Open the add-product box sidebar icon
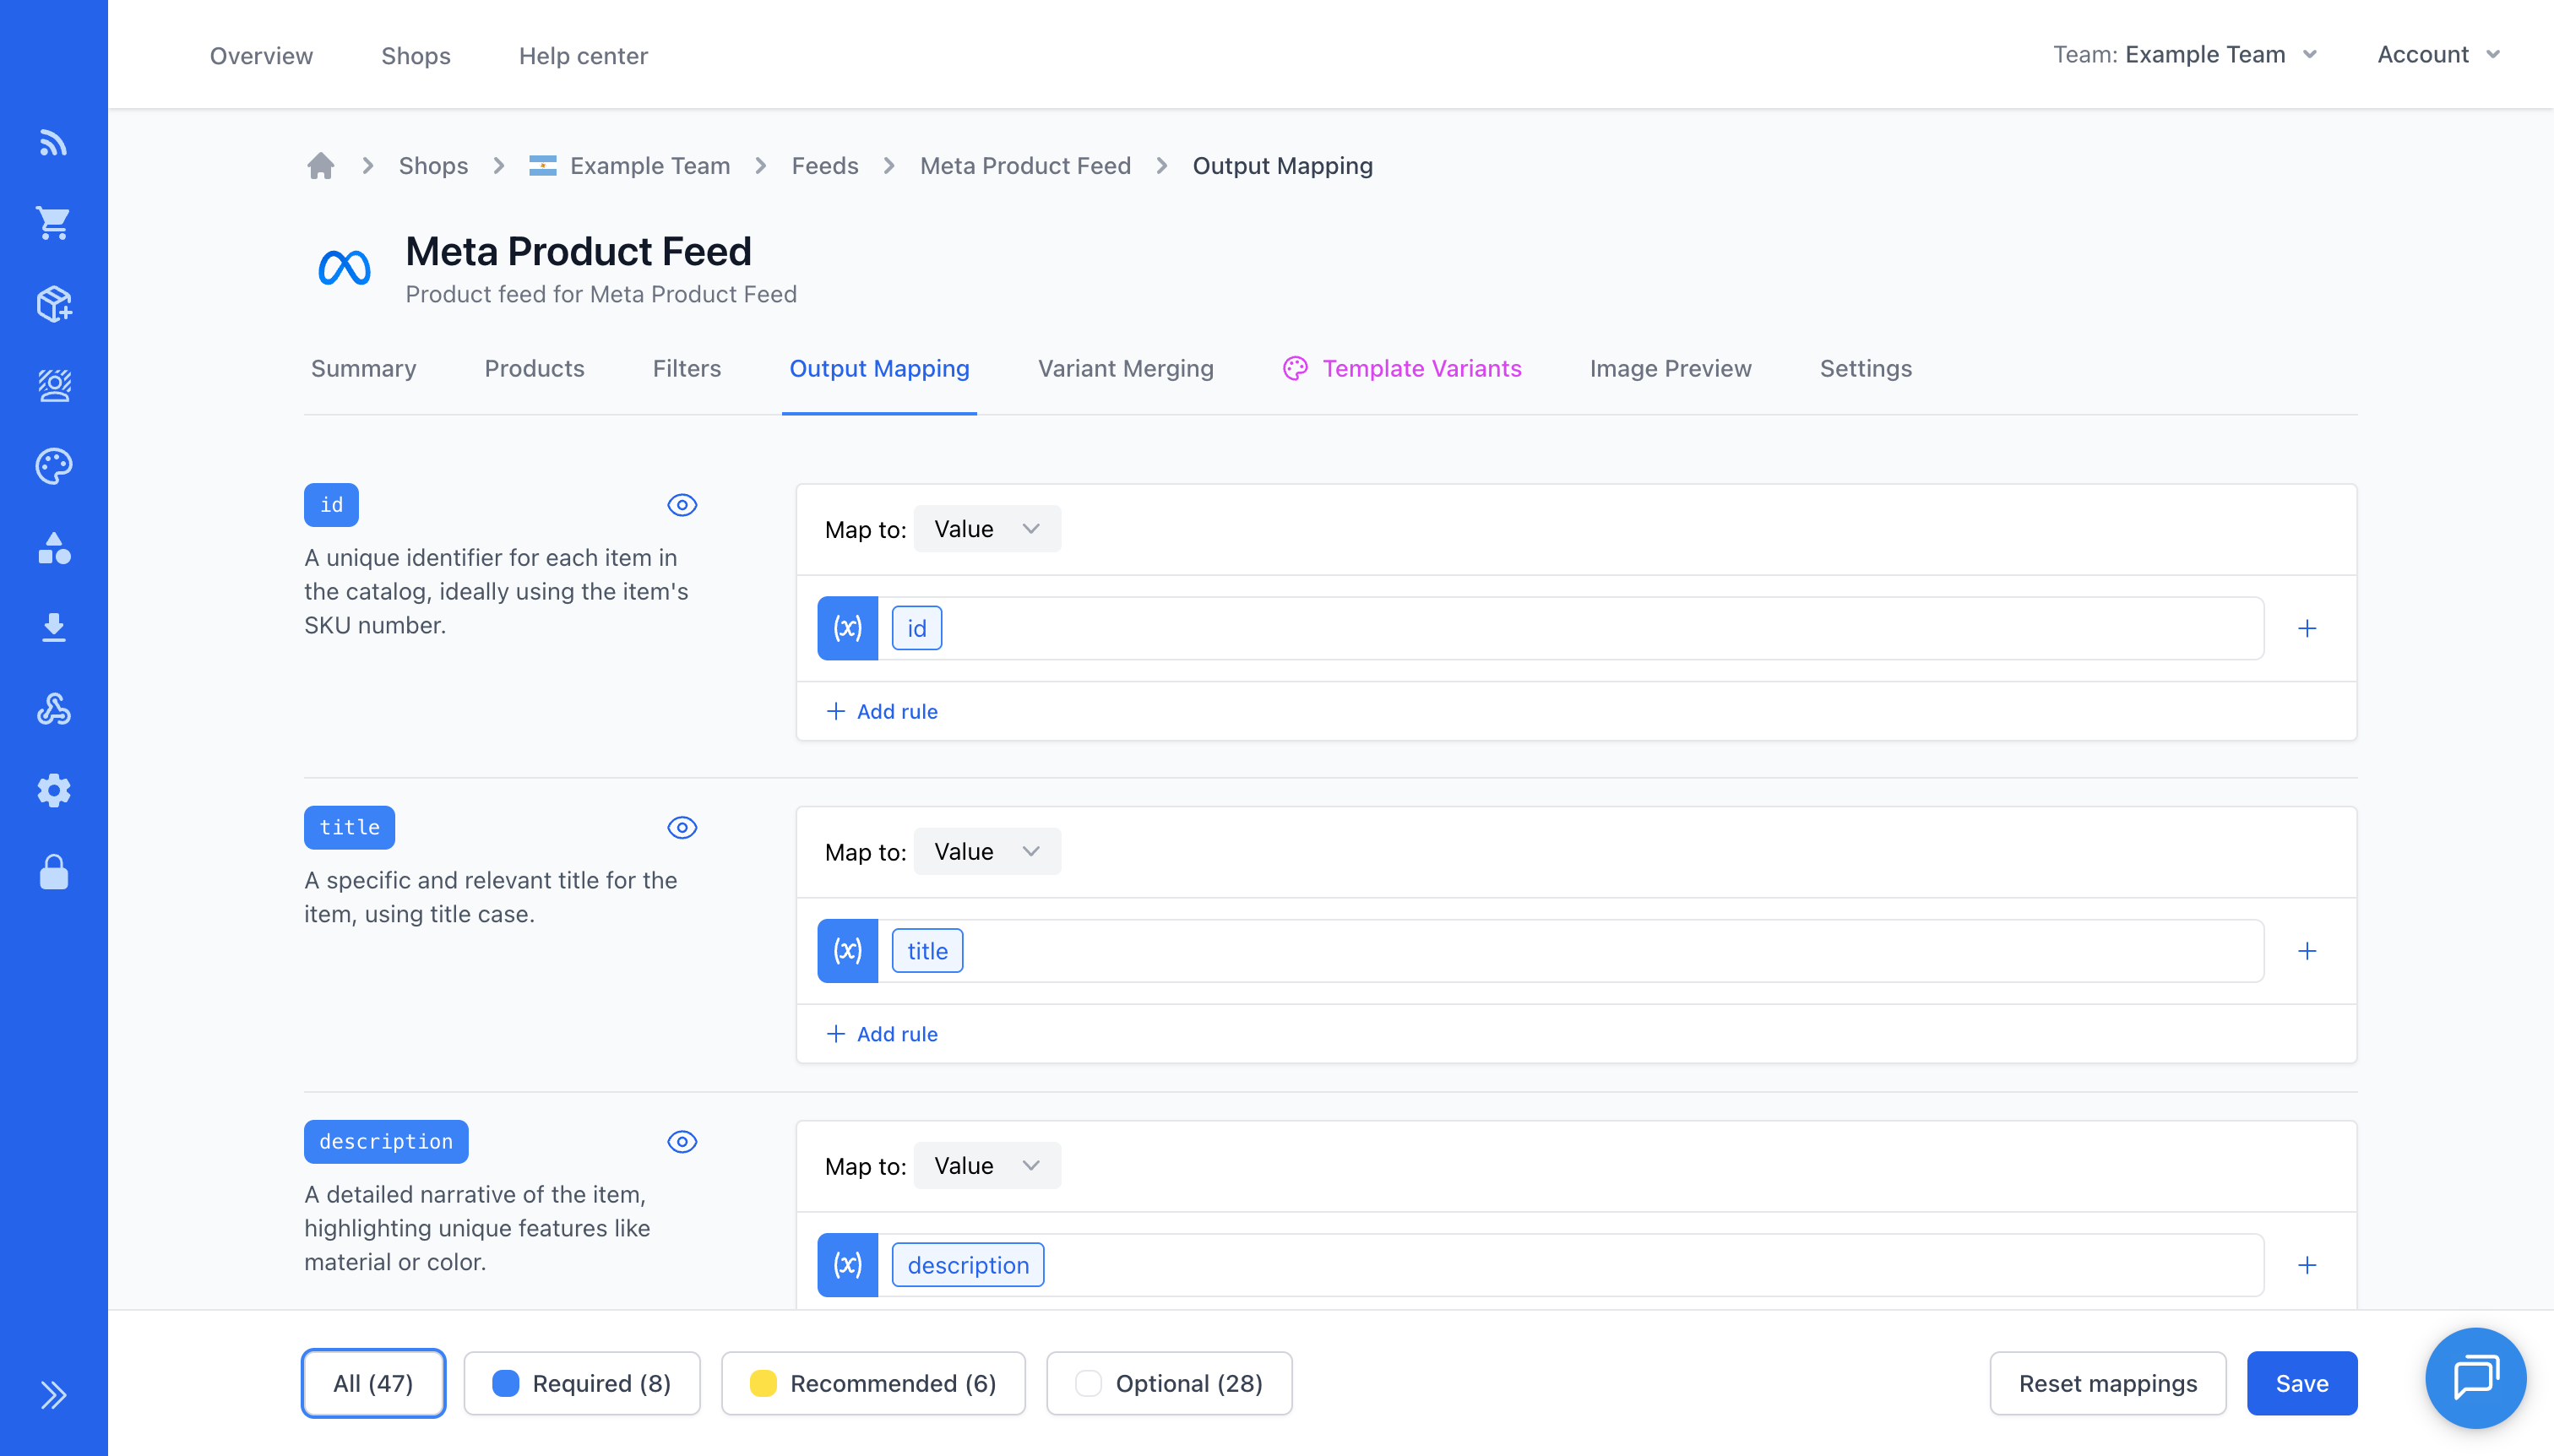Image resolution: width=2554 pixels, height=1456 pixels. click(54, 304)
